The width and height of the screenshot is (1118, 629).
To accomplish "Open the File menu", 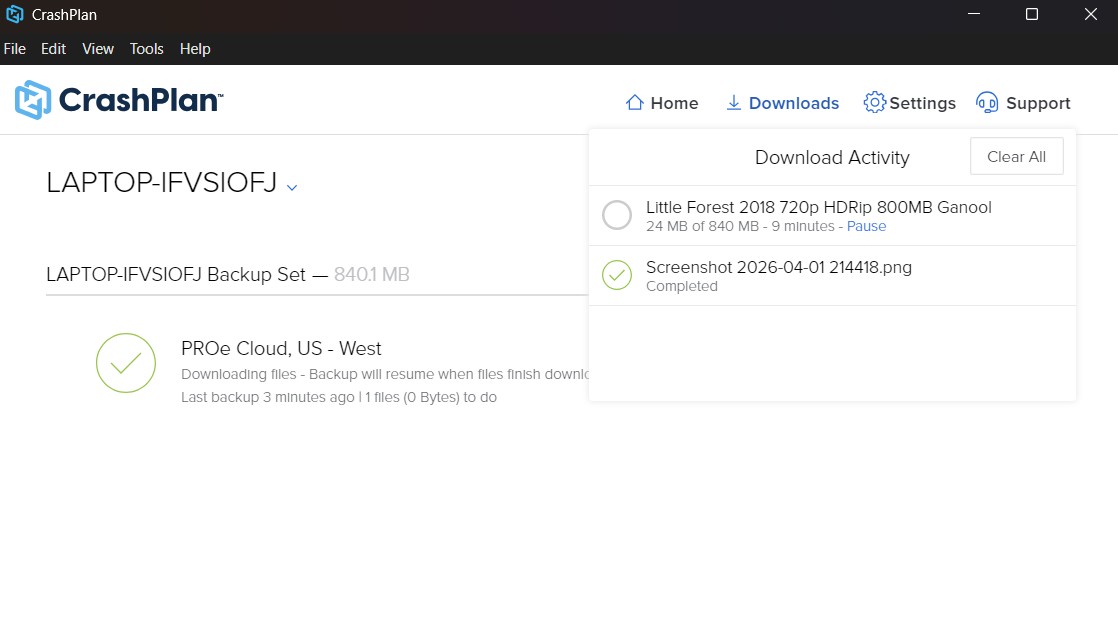I will click(x=15, y=48).
